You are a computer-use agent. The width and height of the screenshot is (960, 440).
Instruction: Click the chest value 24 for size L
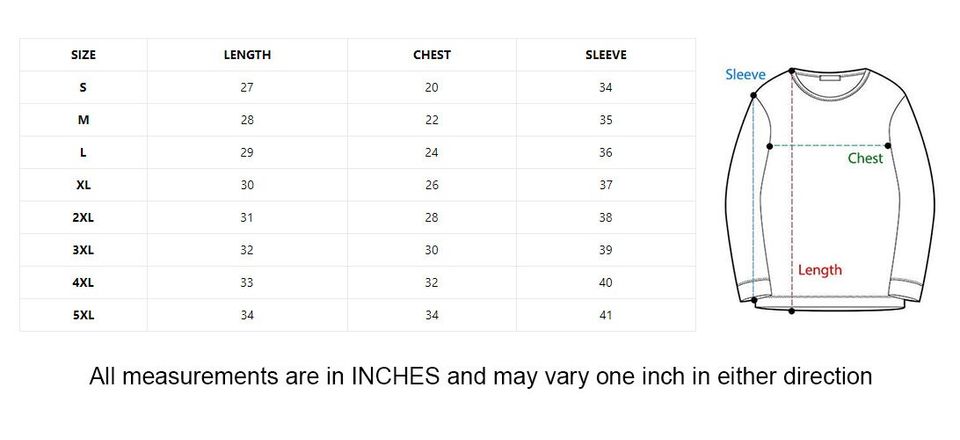point(432,153)
